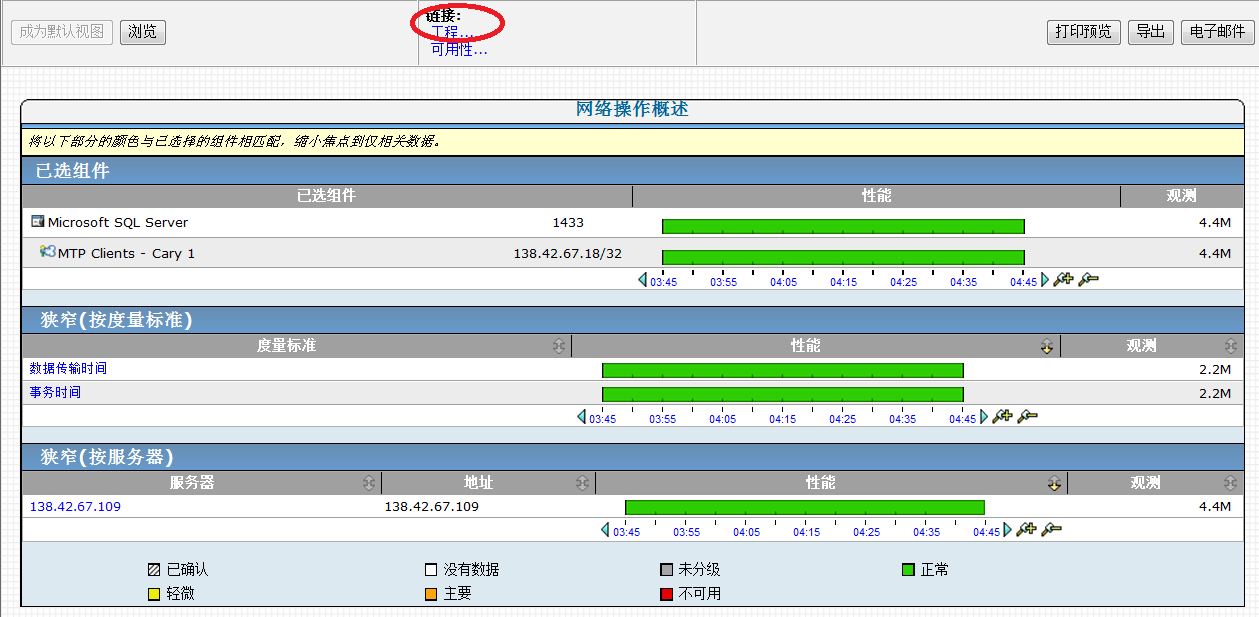Click the MTP Clients - Cary 1 icon

48,252
